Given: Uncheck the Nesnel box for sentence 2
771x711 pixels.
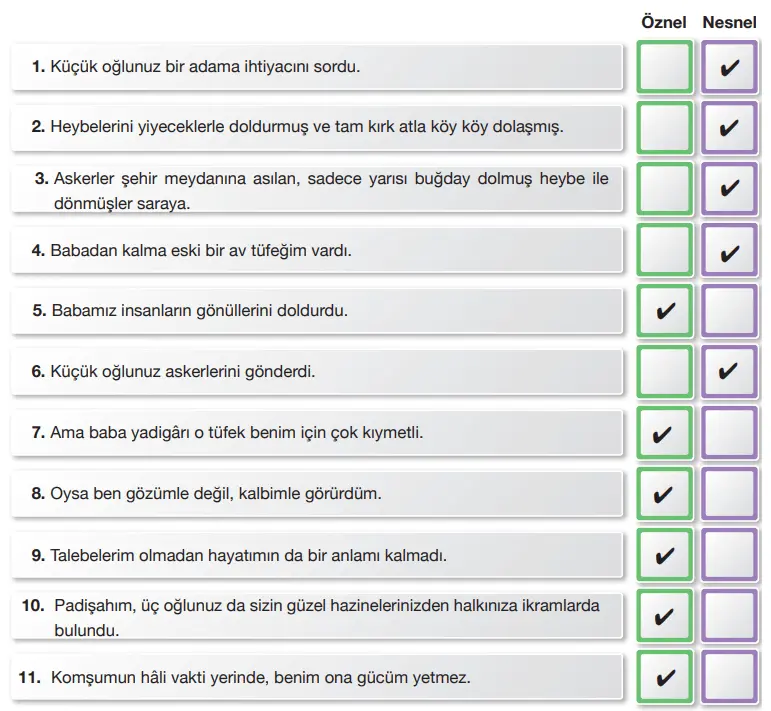Looking at the screenshot, I should click(729, 128).
